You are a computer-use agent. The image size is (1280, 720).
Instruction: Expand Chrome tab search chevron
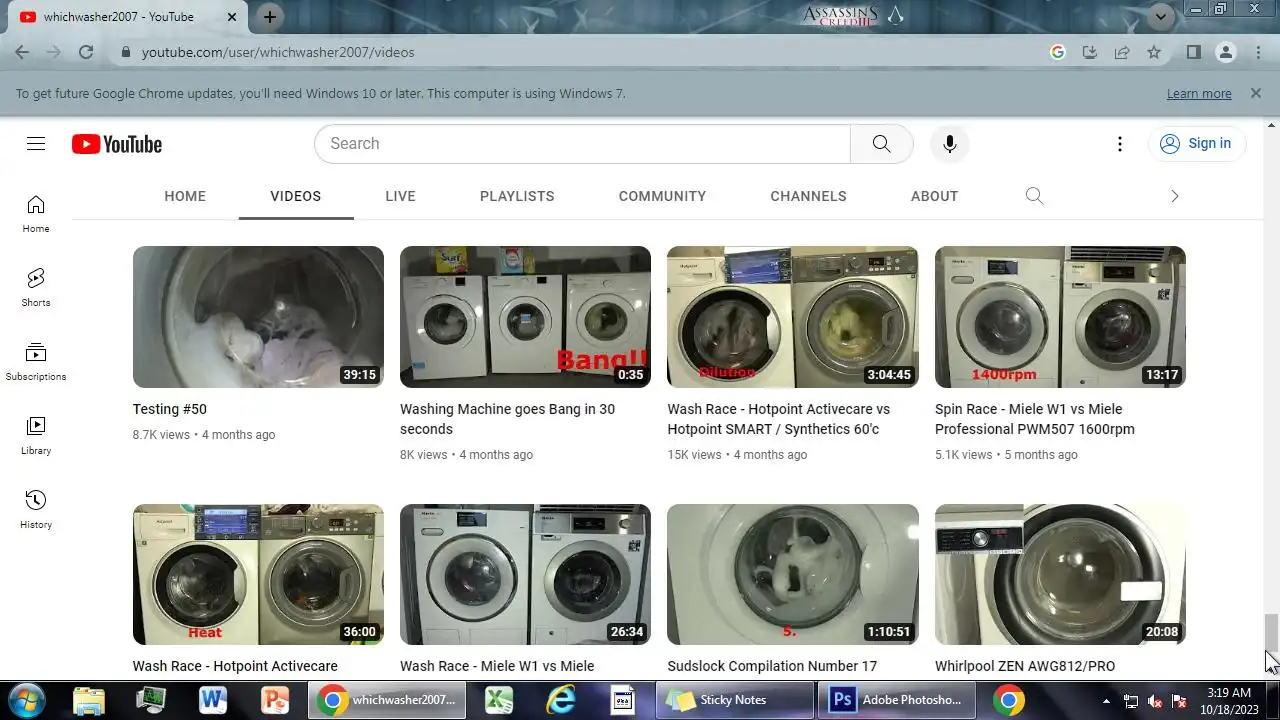[1161, 17]
